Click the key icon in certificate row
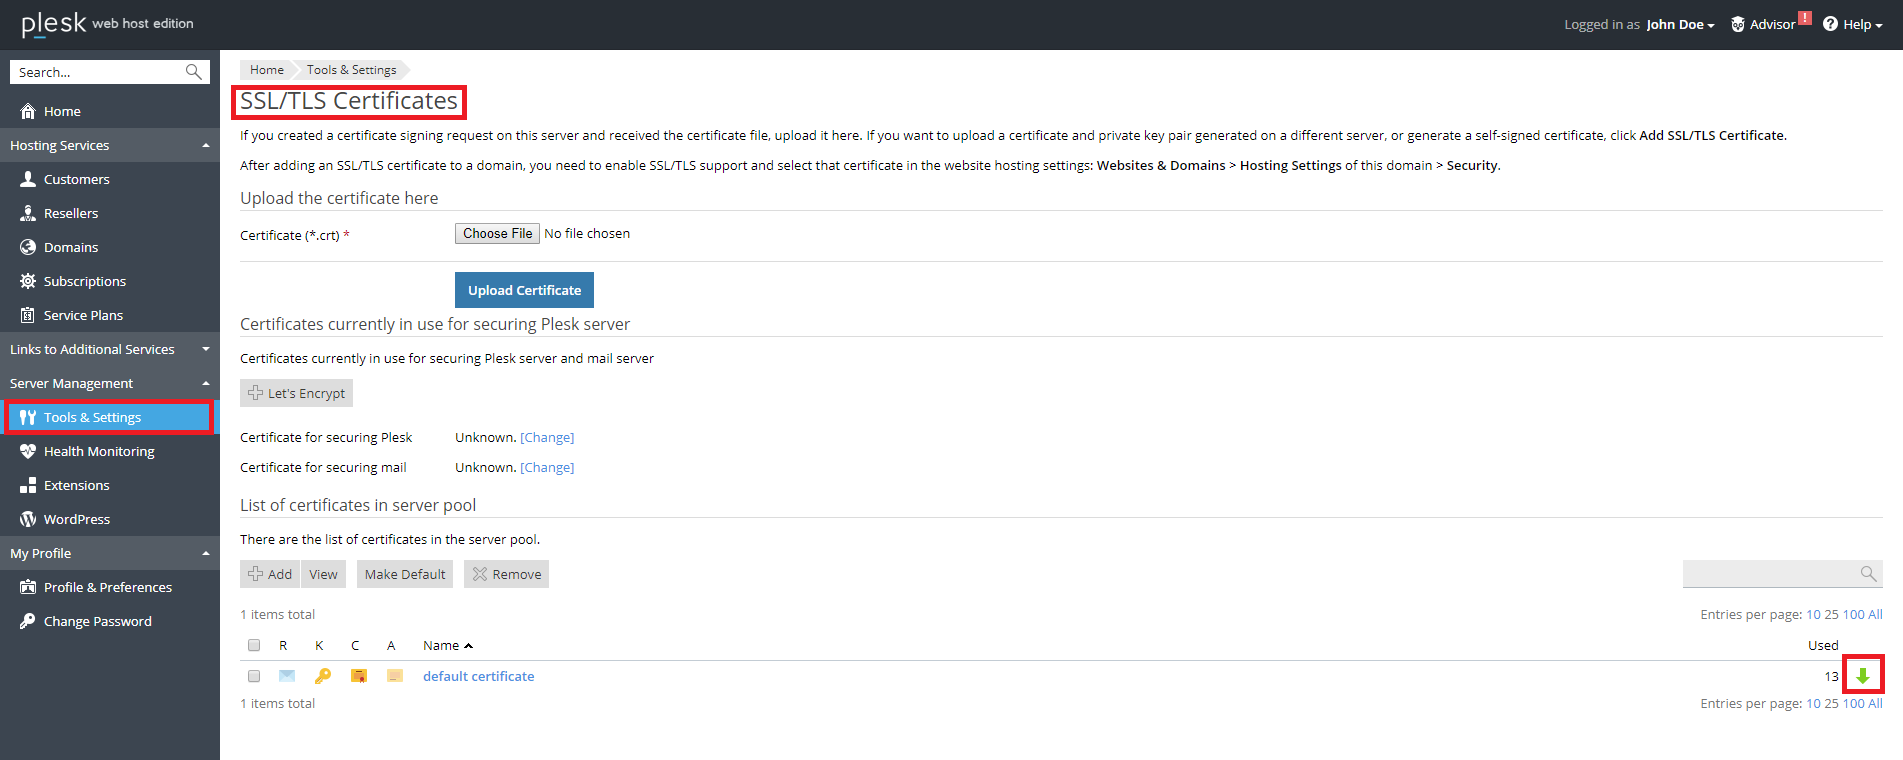1903x760 pixels. pos(322,676)
